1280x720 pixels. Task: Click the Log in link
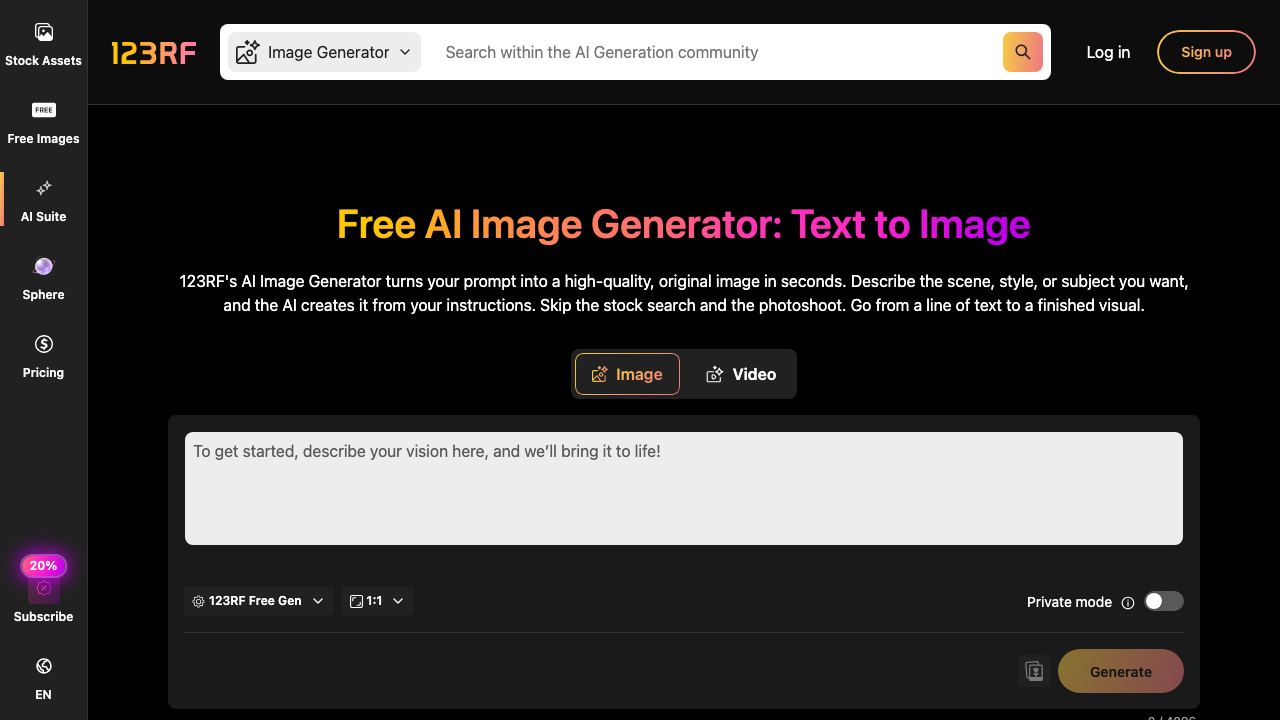click(x=1108, y=52)
